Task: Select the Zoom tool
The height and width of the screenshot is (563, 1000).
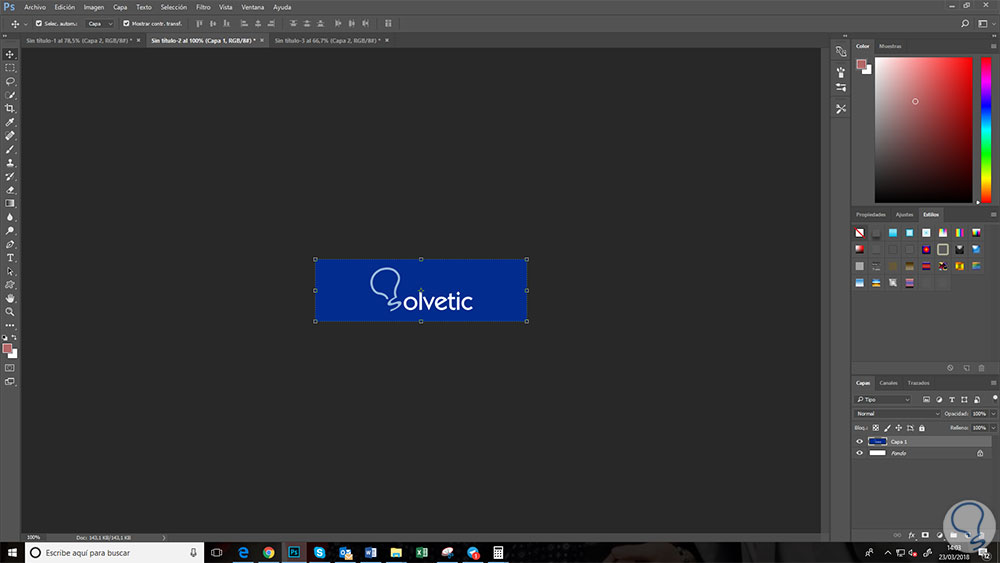Action: pos(10,312)
